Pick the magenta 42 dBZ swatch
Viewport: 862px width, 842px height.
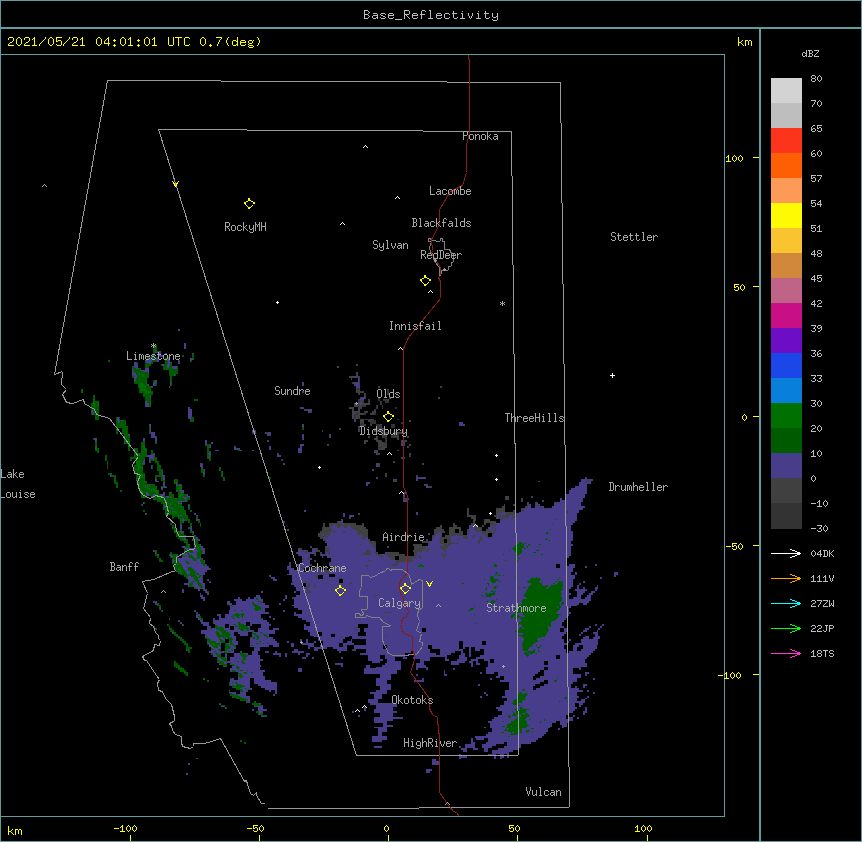coord(786,315)
